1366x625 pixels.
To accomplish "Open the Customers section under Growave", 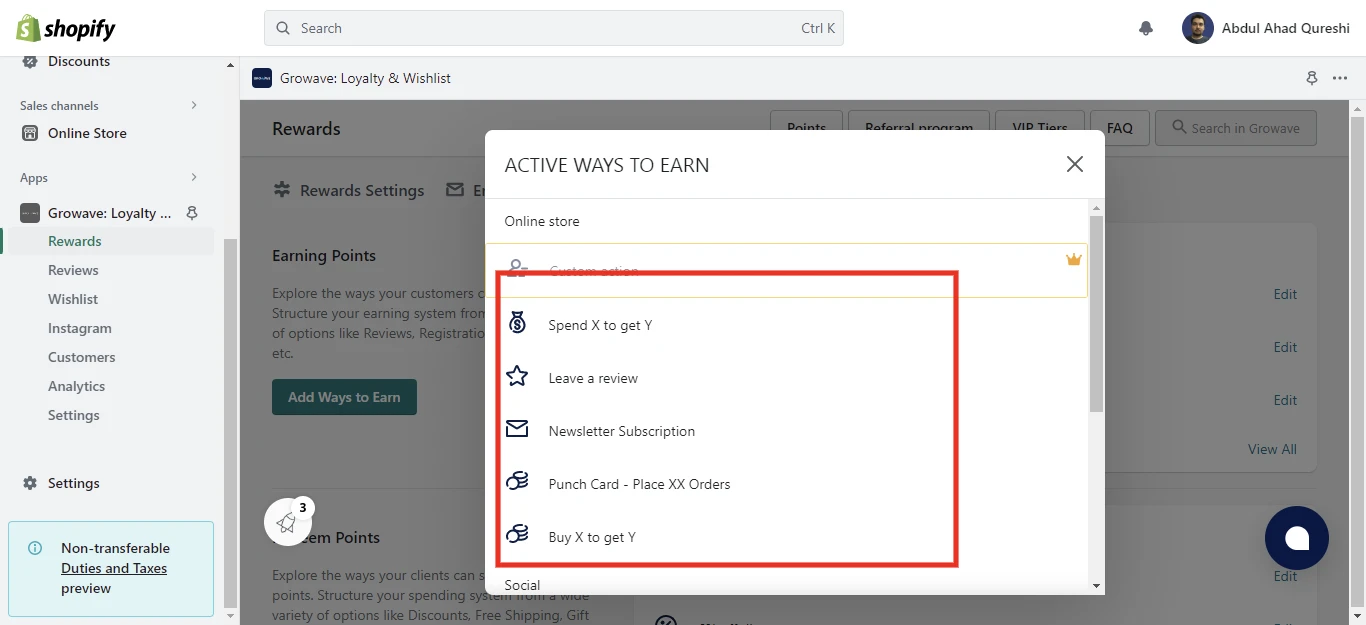I will tap(82, 357).
